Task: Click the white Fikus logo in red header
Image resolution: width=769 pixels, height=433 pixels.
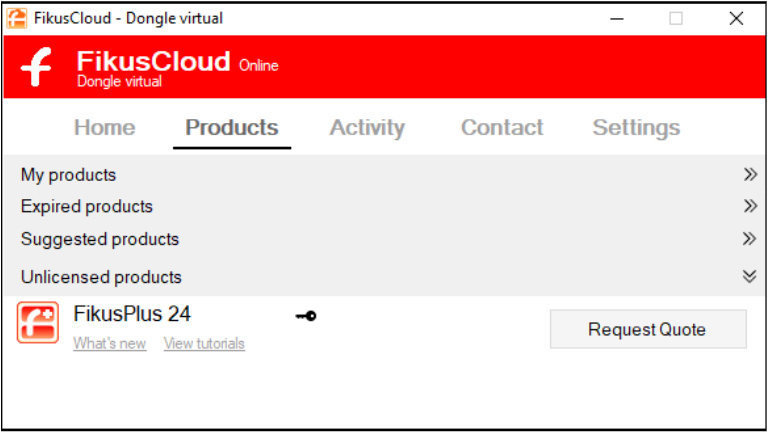Action: click(37, 68)
